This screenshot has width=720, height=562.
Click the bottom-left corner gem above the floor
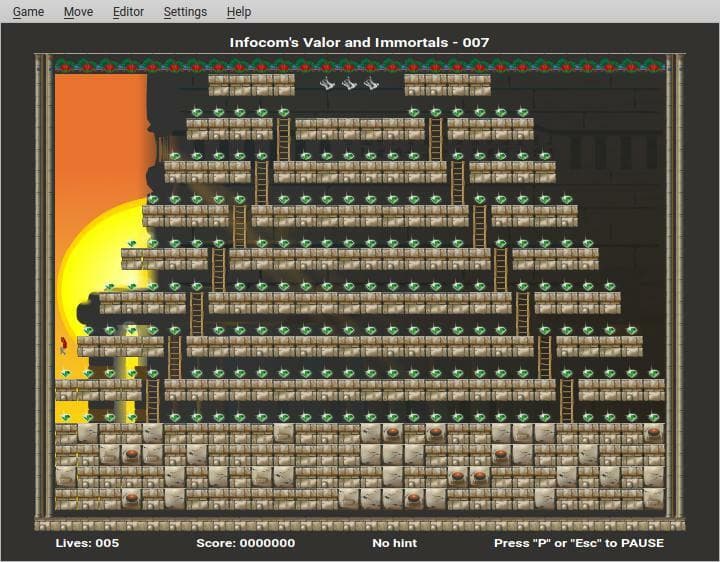[66, 417]
